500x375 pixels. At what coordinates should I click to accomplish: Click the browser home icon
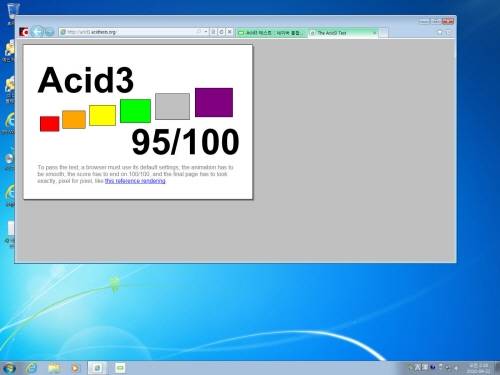440,32
